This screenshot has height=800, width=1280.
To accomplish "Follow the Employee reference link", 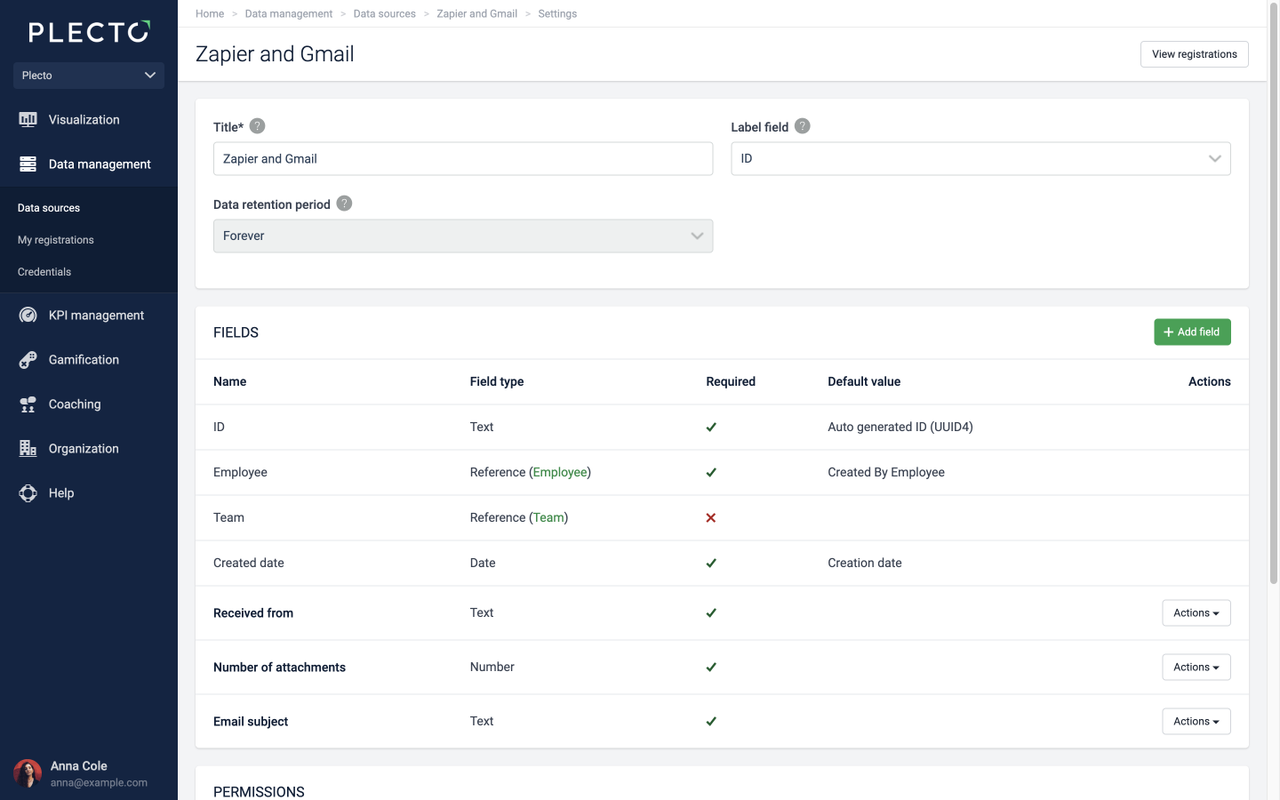I will (560, 472).
